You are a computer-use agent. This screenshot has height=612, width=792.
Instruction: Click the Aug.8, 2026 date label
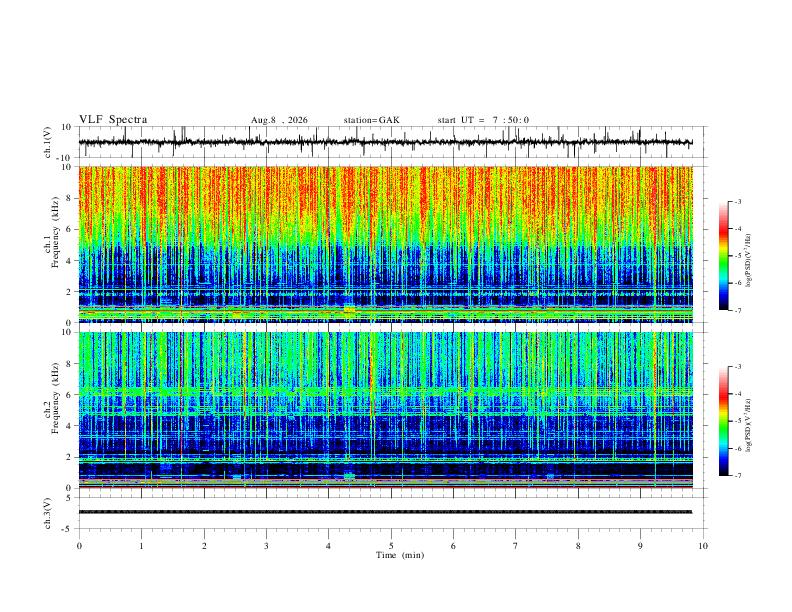coord(279,120)
